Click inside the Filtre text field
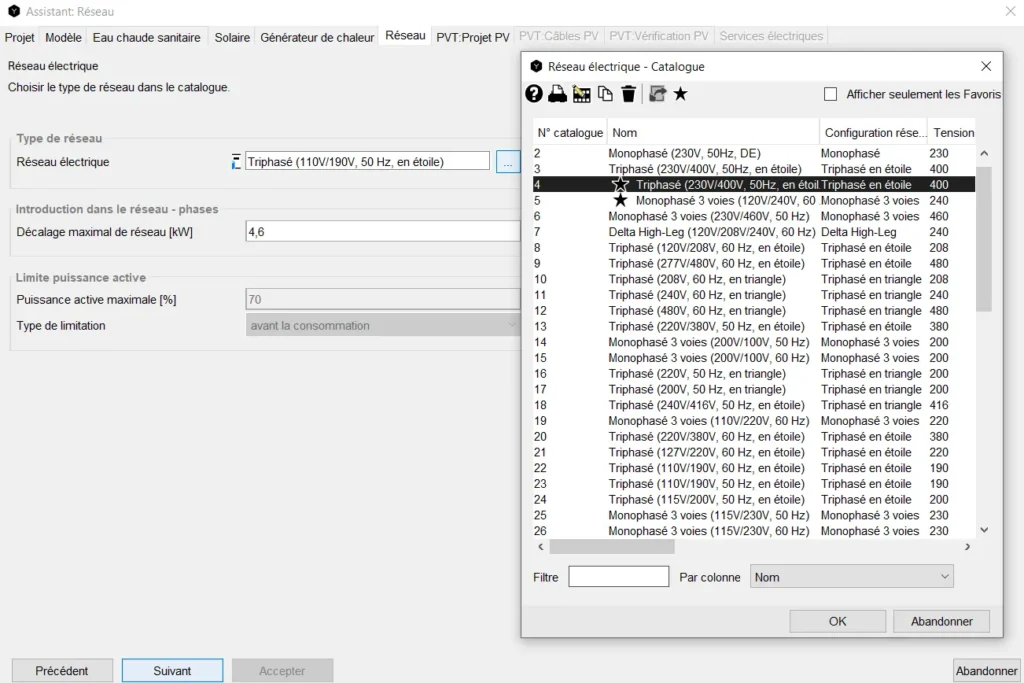The image size is (1024, 683). [x=618, y=577]
